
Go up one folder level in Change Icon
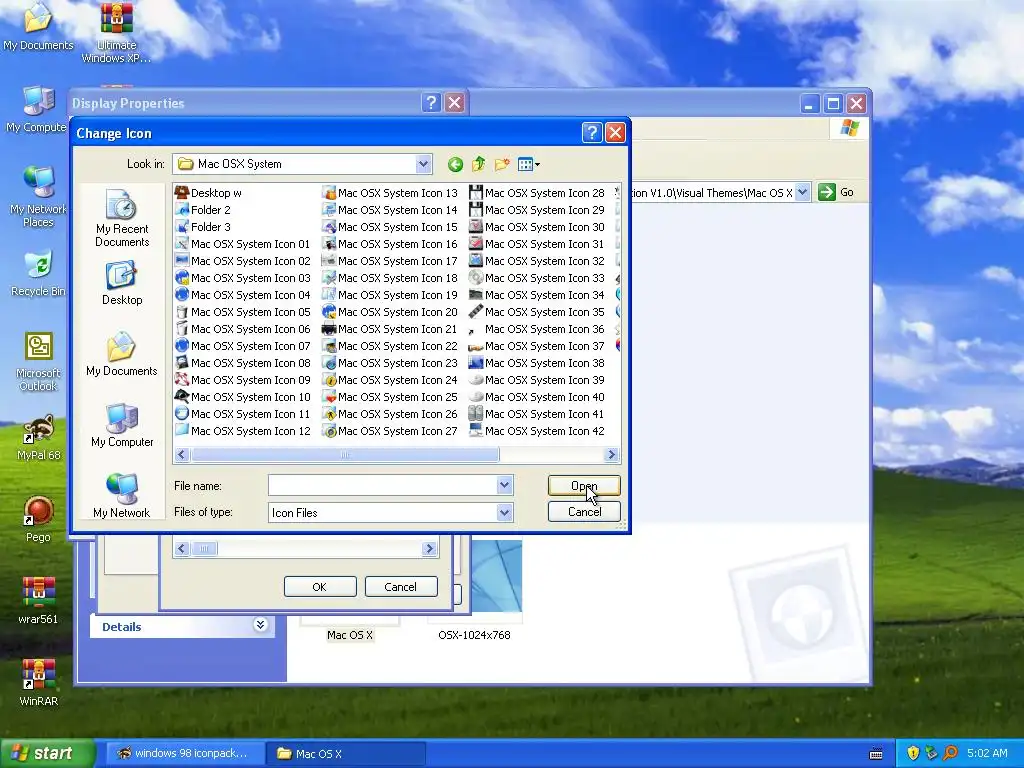tap(479, 165)
